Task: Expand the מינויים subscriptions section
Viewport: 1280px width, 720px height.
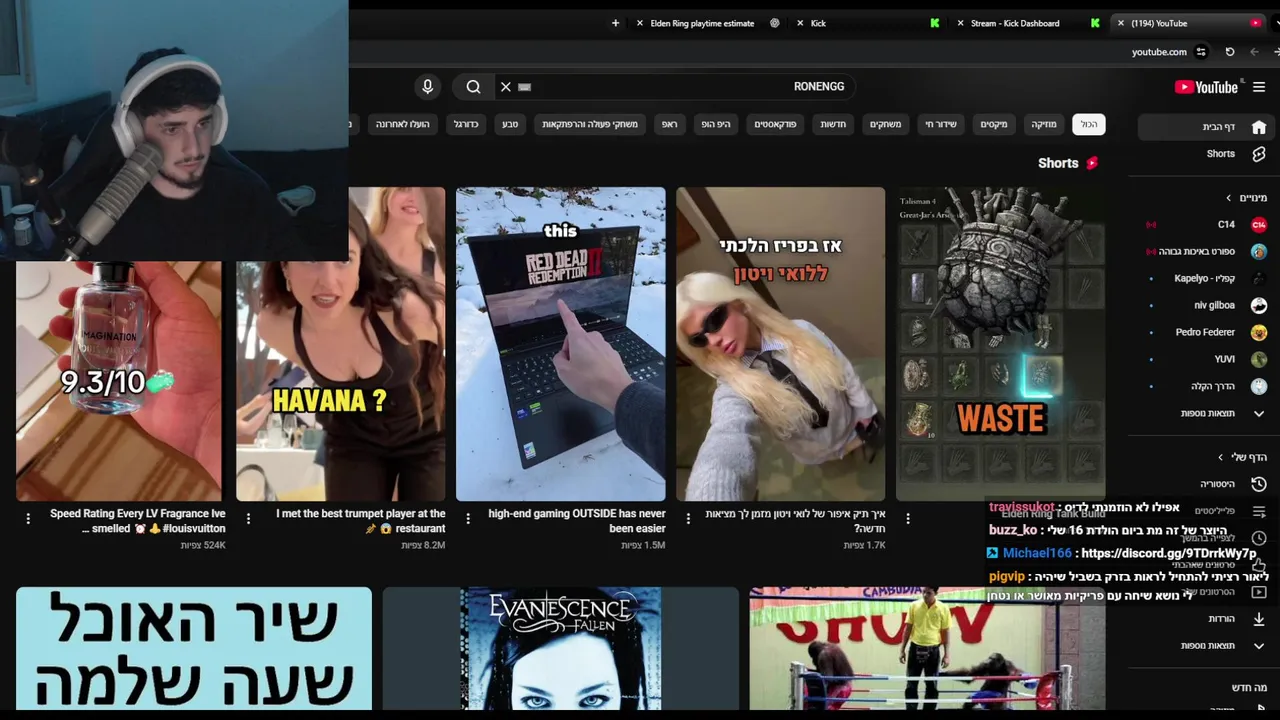Action: [x=1247, y=198]
